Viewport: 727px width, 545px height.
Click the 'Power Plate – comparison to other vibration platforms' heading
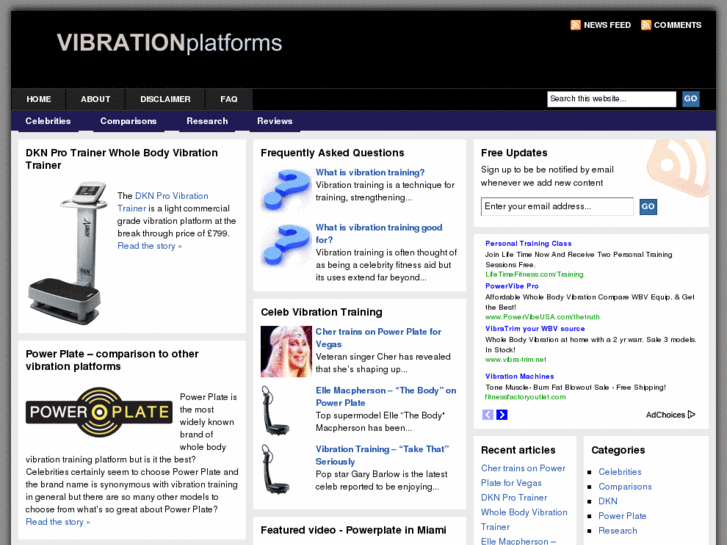pyautogui.click(x=112, y=360)
